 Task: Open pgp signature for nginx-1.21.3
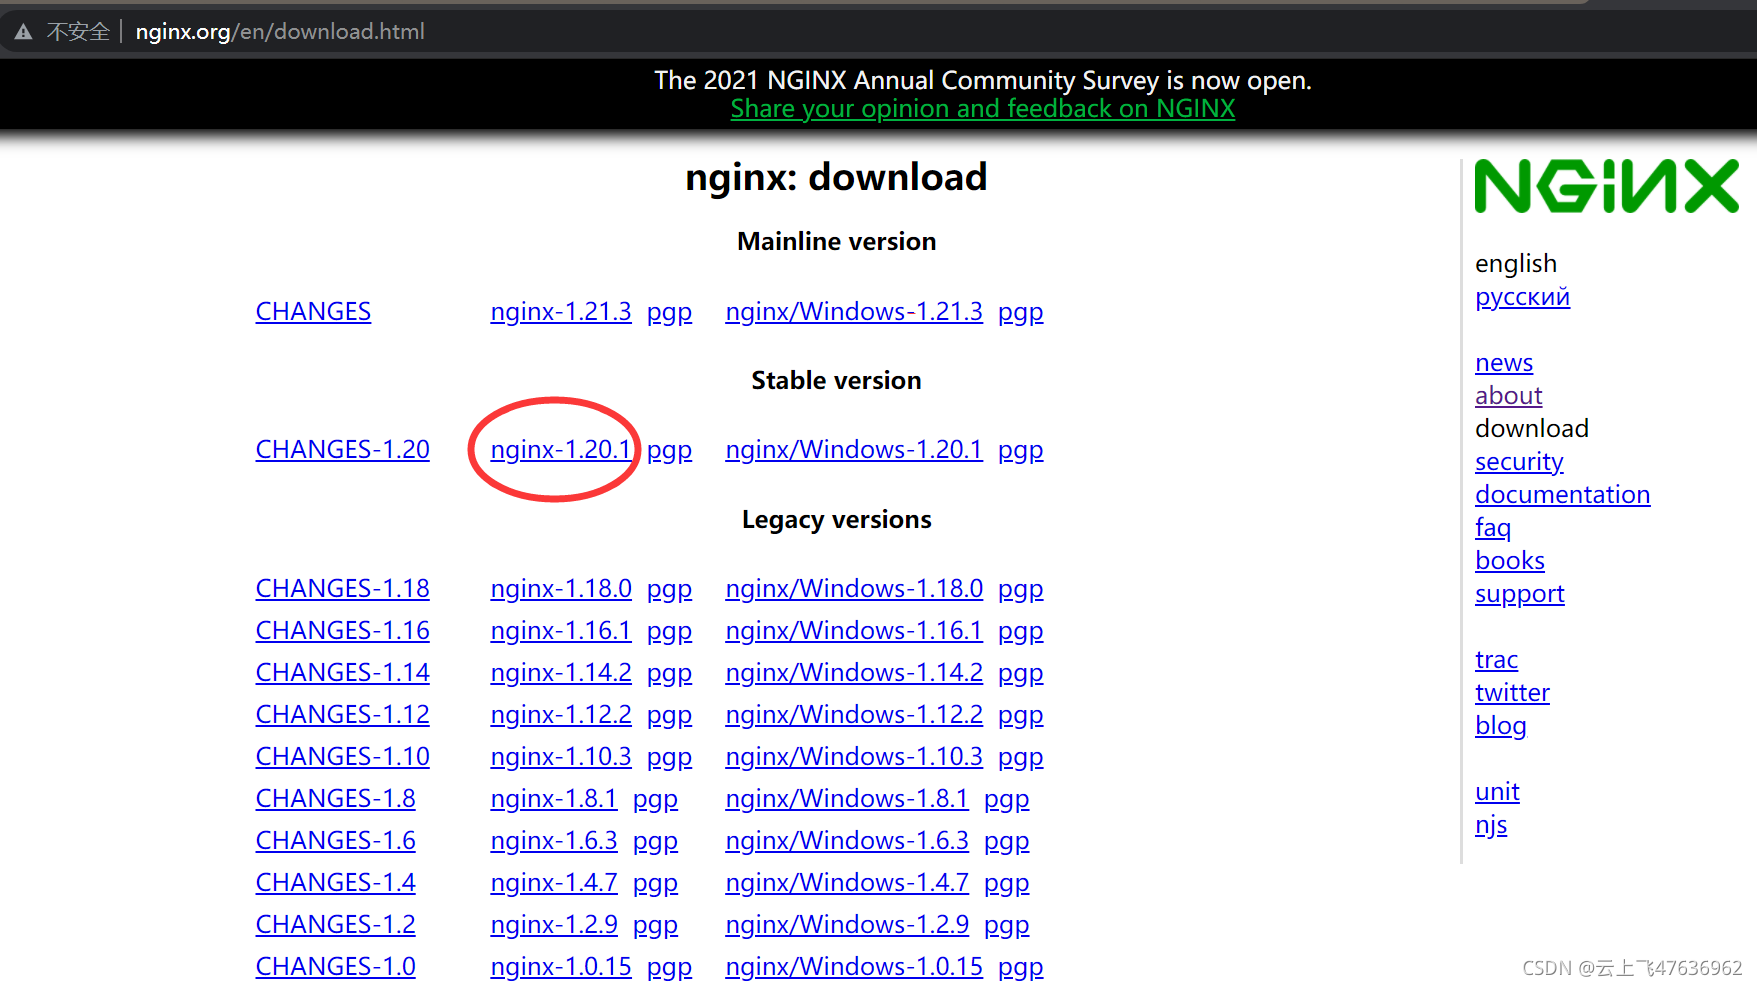669,313
